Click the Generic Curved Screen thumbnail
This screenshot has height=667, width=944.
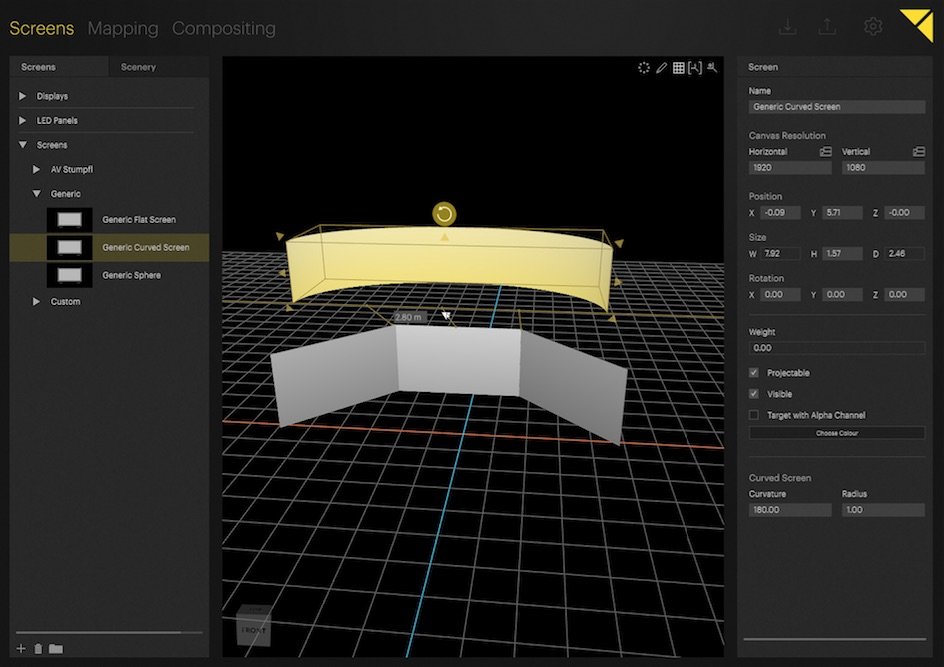[x=70, y=247]
